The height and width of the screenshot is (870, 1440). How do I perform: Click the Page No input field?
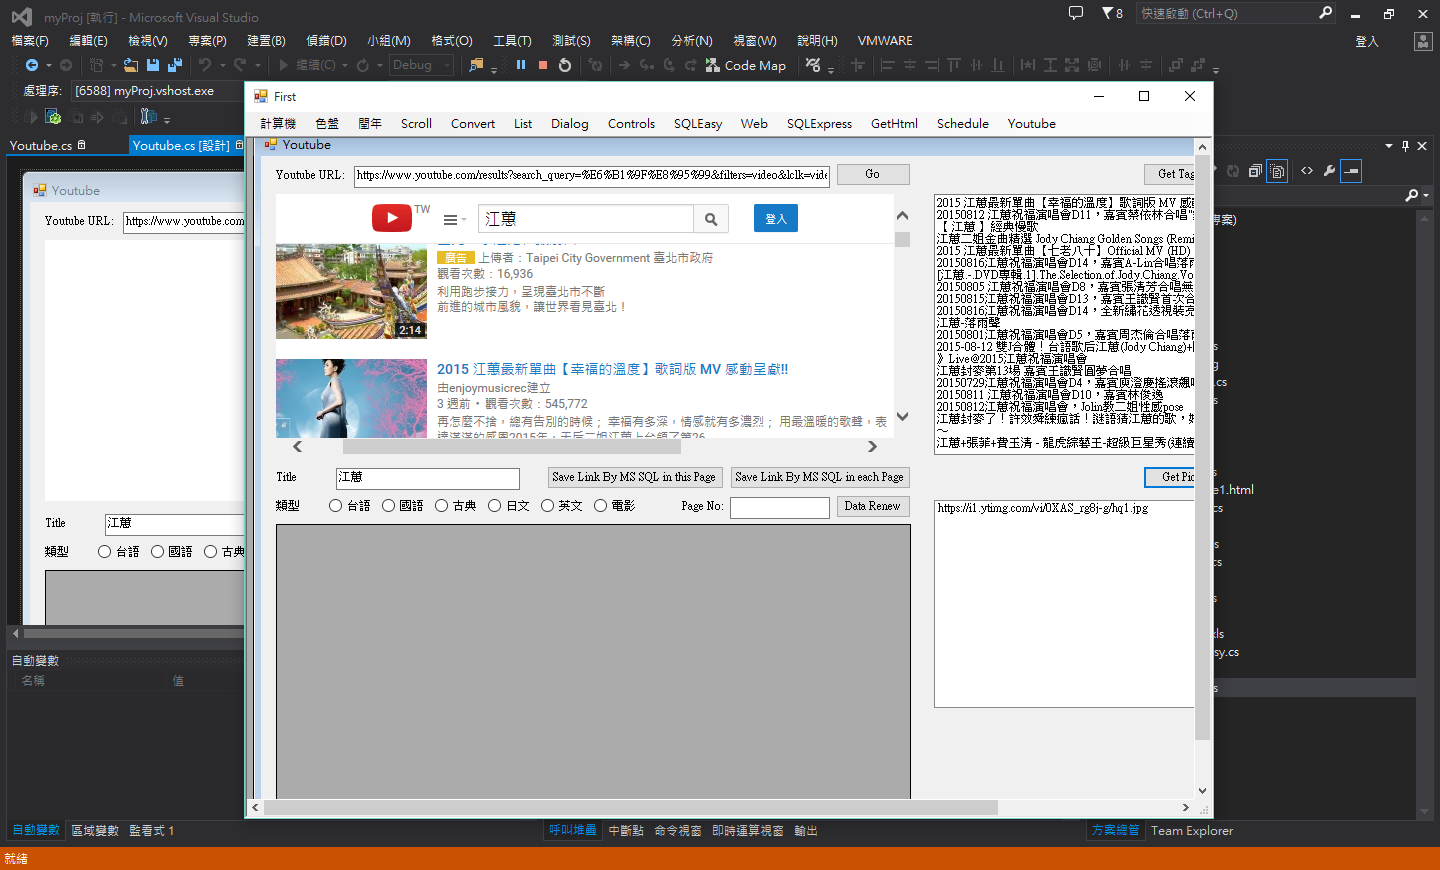tap(779, 508)
